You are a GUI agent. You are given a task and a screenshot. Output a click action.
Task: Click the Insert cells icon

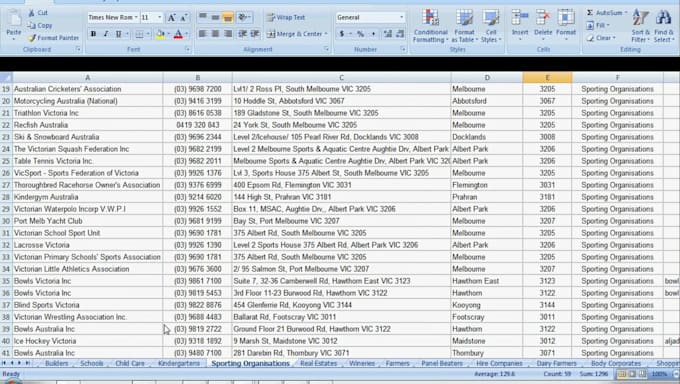point(520,18)
